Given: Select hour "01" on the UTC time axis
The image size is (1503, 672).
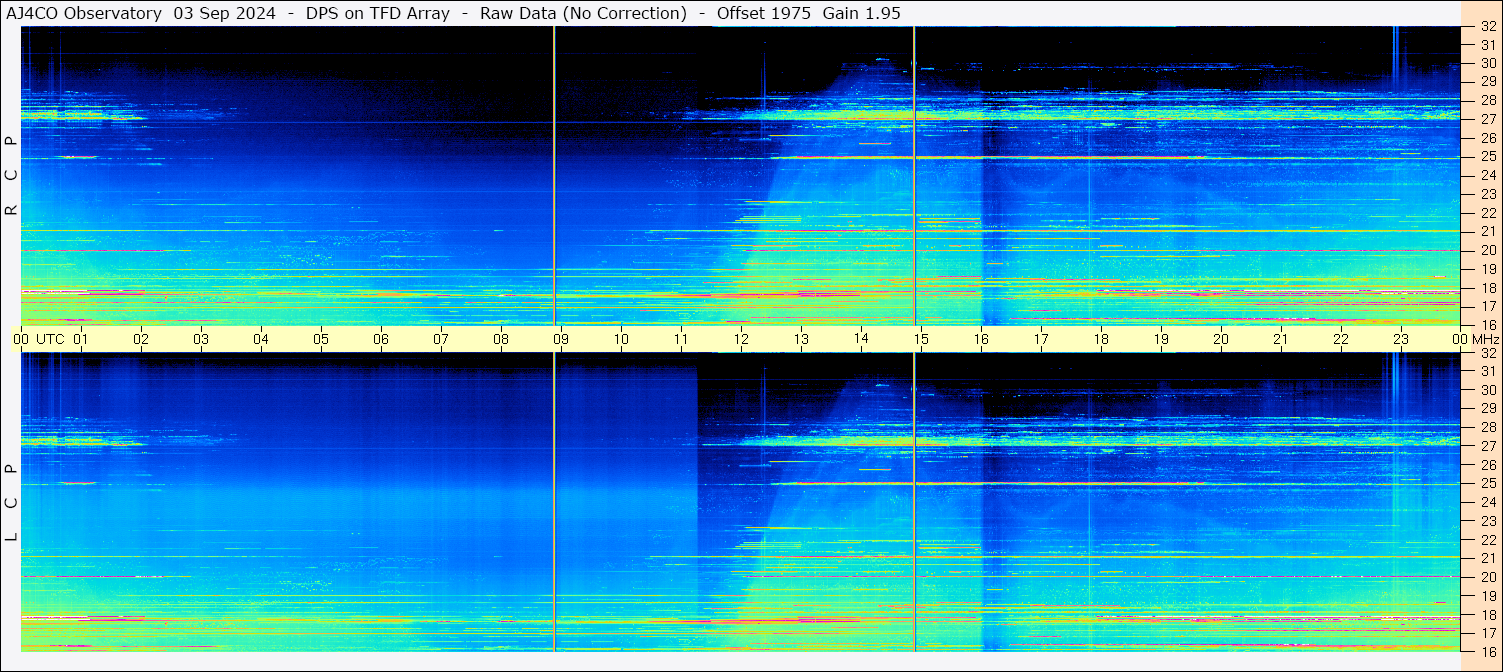Looking at the screenshot, I should (81, 339).
